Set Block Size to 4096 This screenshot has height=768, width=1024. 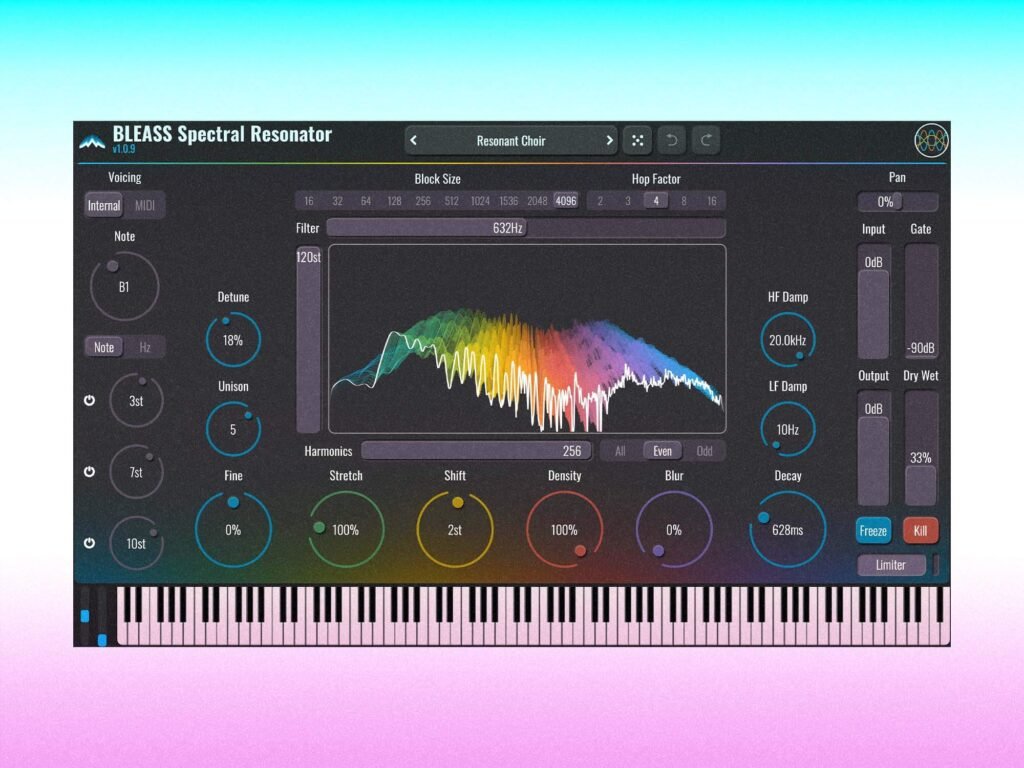(566, 201)
